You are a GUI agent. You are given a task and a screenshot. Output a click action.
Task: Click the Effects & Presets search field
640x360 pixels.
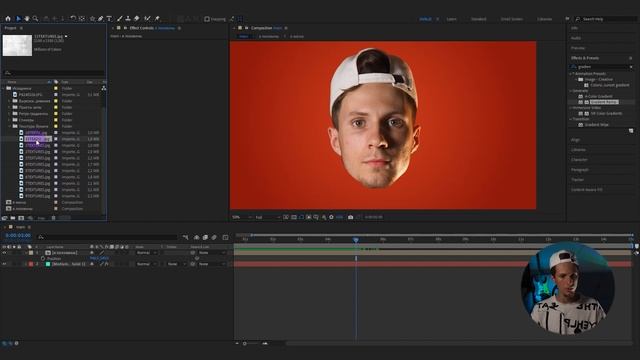[x=602, y=67]
